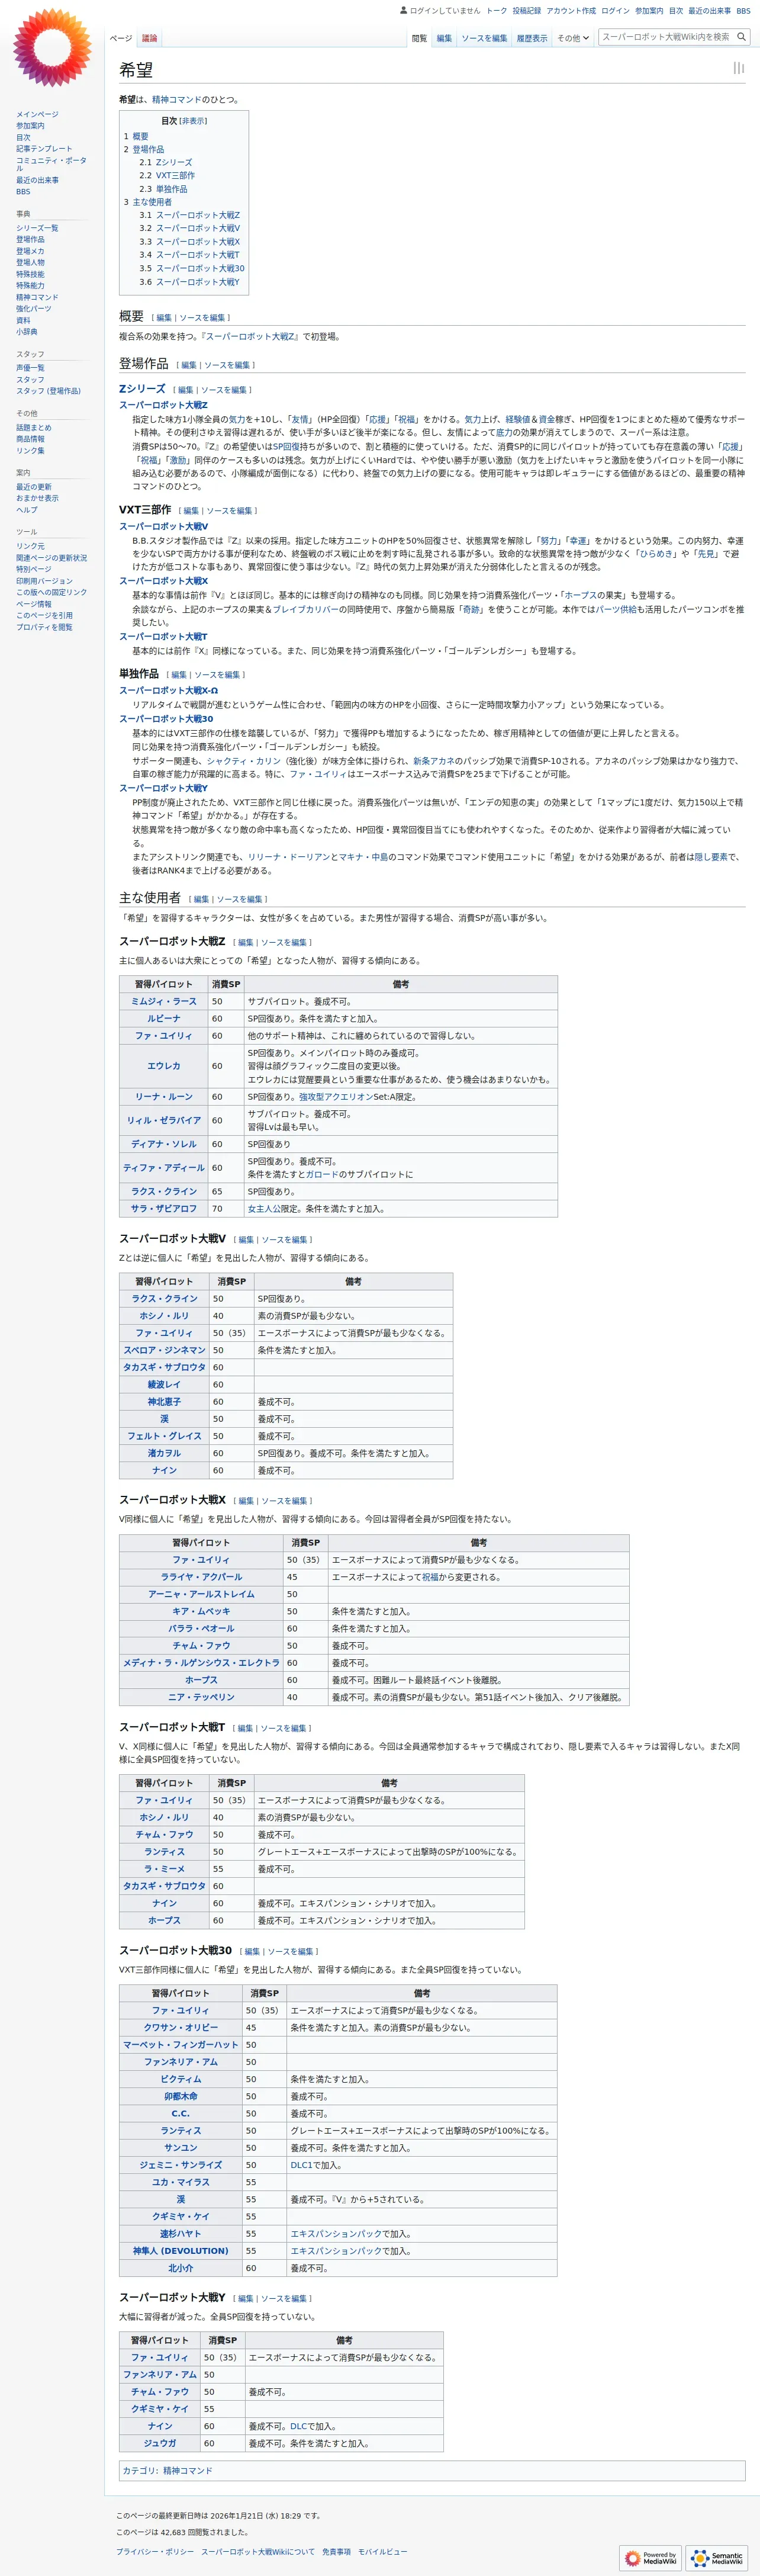Screen dimensions: 760x2576
Task: Open 声優一覧 in the sidebar
Action: click(x=30, y=368)
